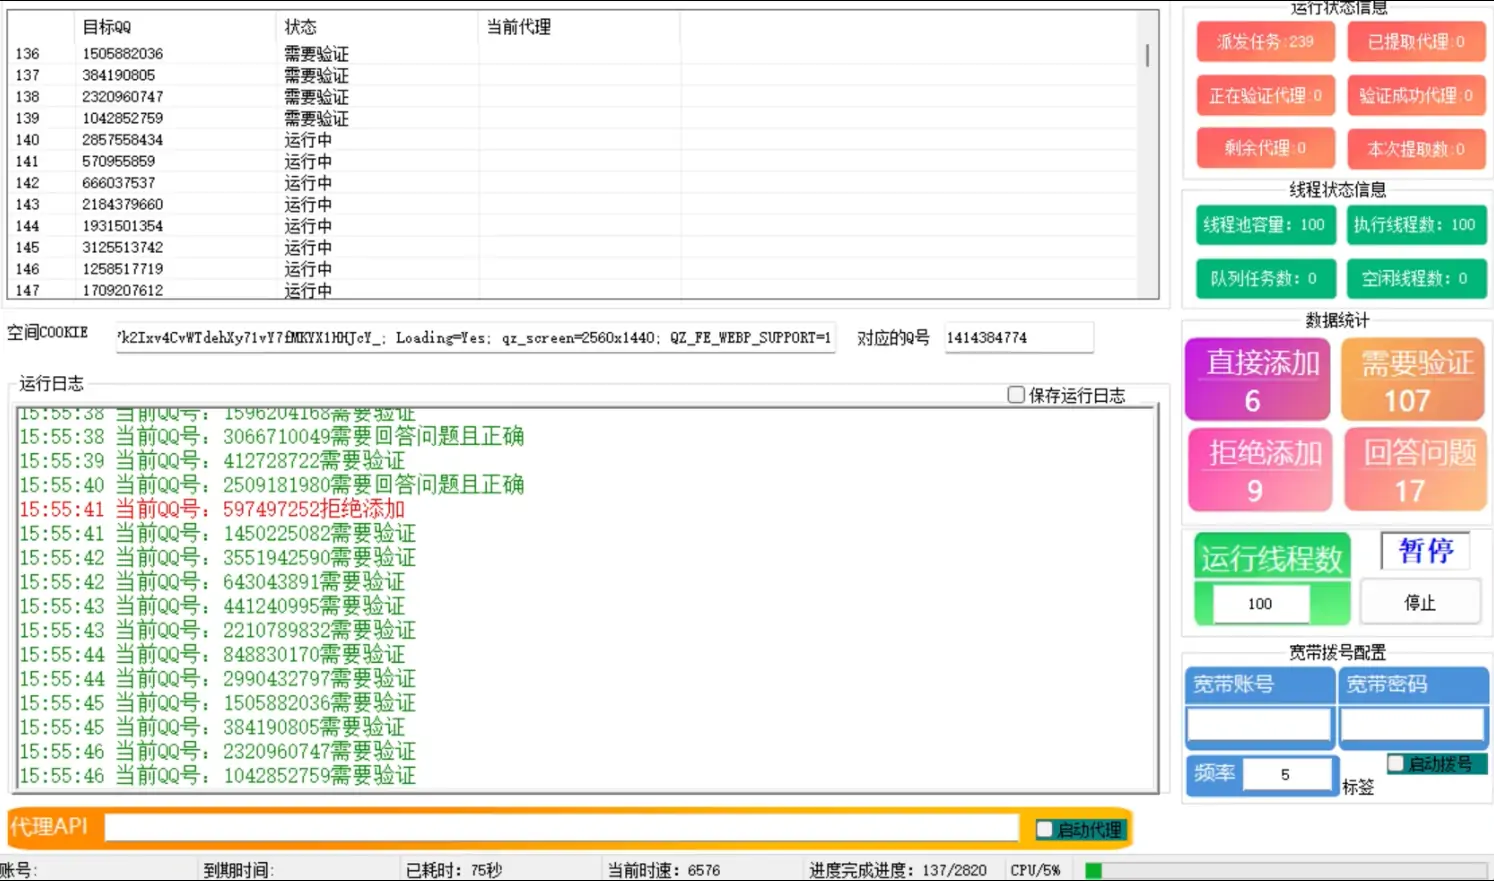The height and width of the screenshot is (881, 1494).
Task: Click the 到期时间 status bar label
Action: [238, 870]
